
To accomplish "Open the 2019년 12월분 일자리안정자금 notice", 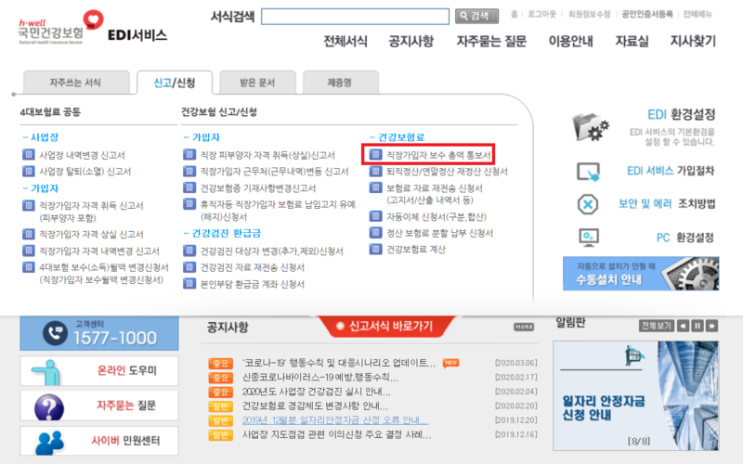I will click(x=335, y=420).
